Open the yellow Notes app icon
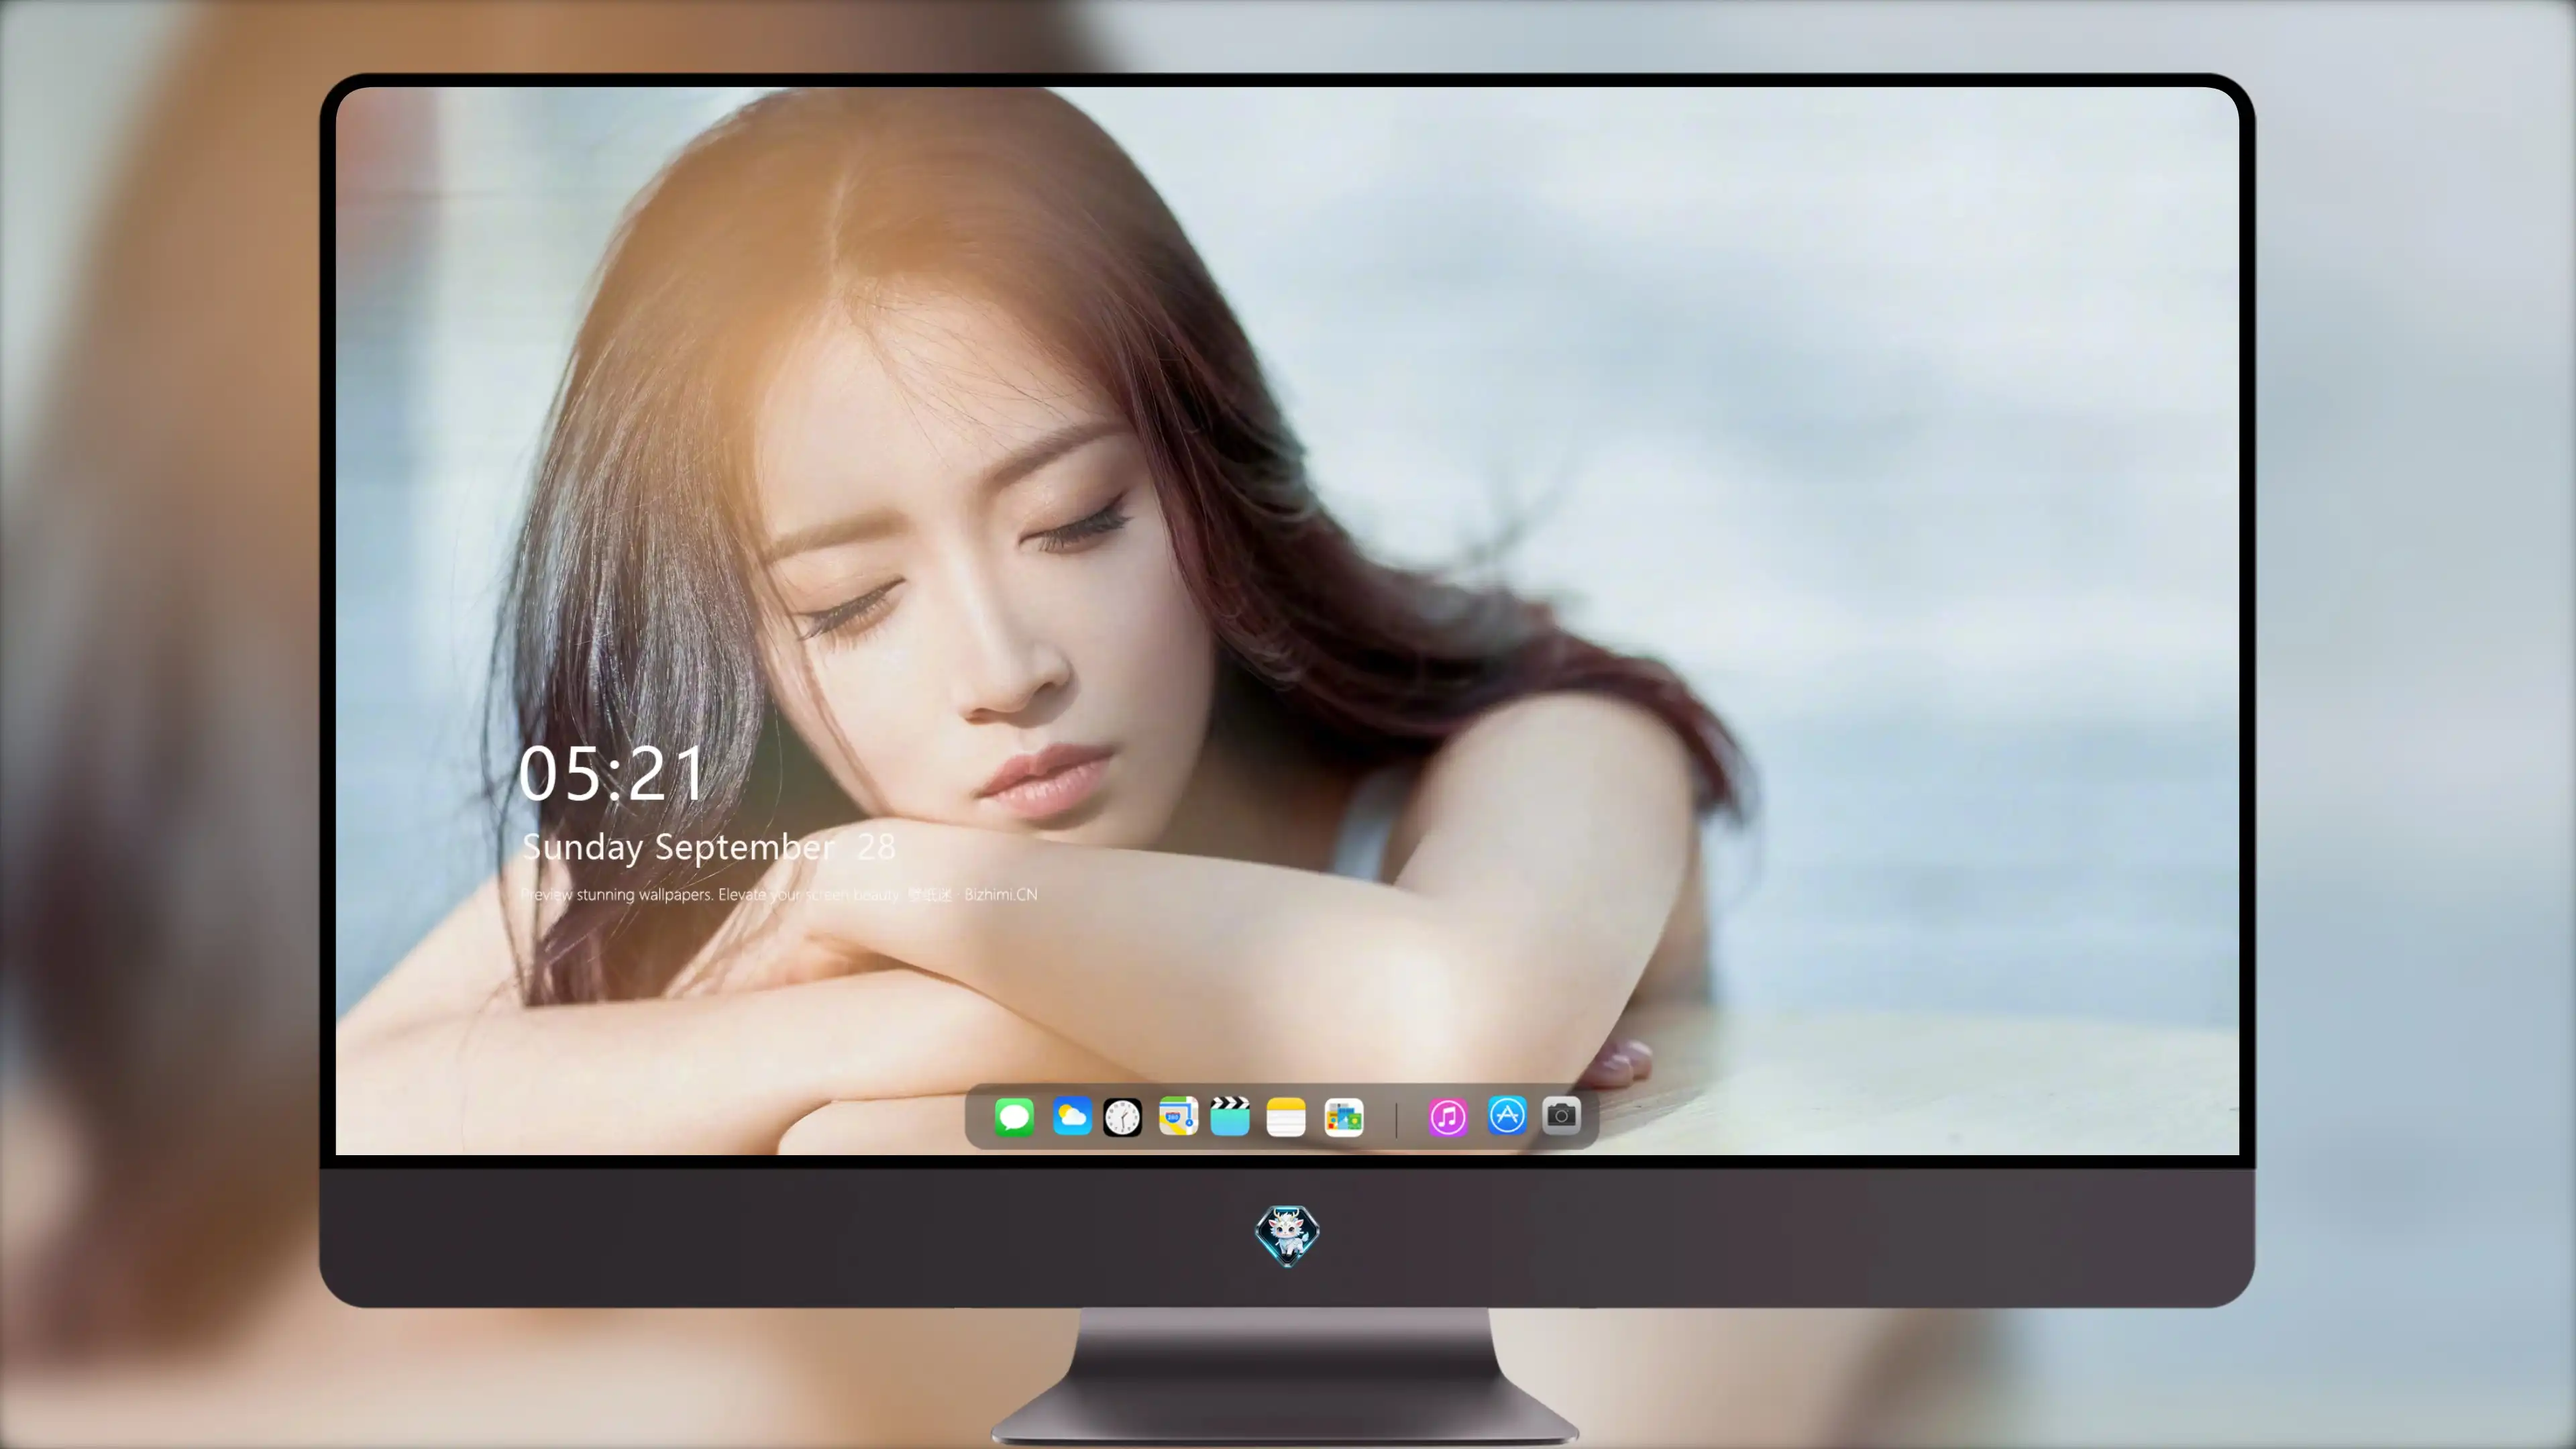 (x=1286, y=1117)
